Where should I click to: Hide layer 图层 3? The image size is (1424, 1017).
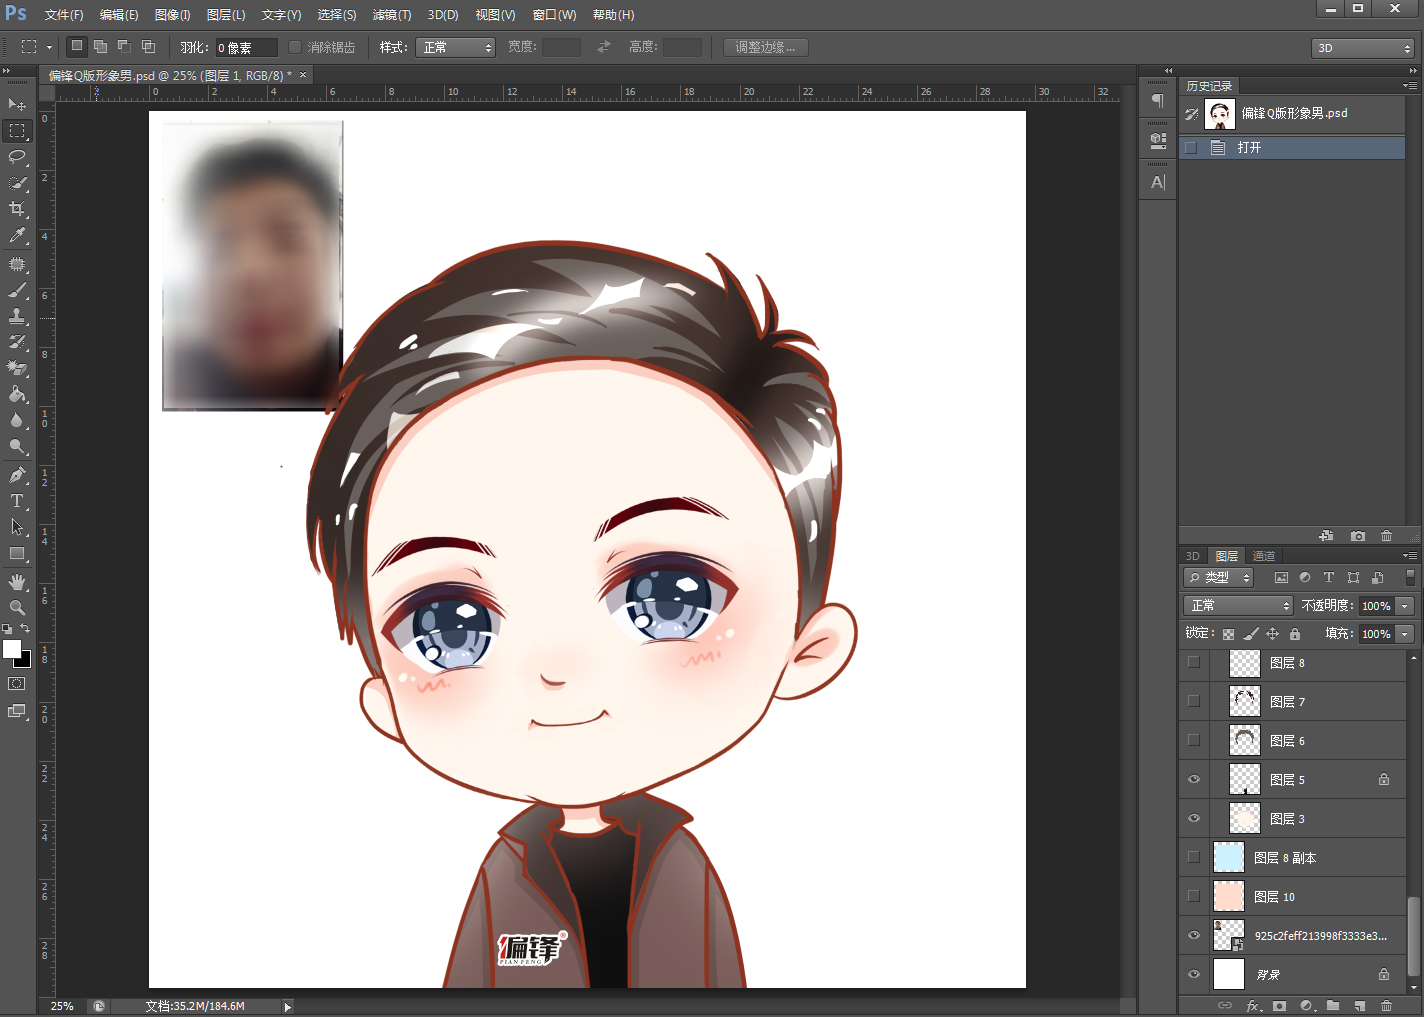pos(1194,818)
